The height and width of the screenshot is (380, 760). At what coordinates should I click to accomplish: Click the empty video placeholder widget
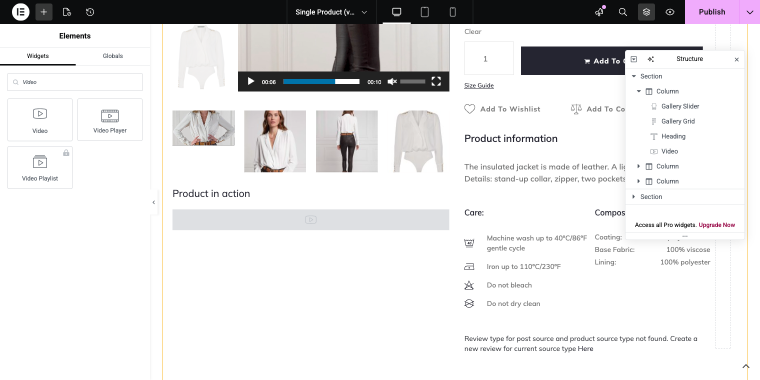point(311,220)
